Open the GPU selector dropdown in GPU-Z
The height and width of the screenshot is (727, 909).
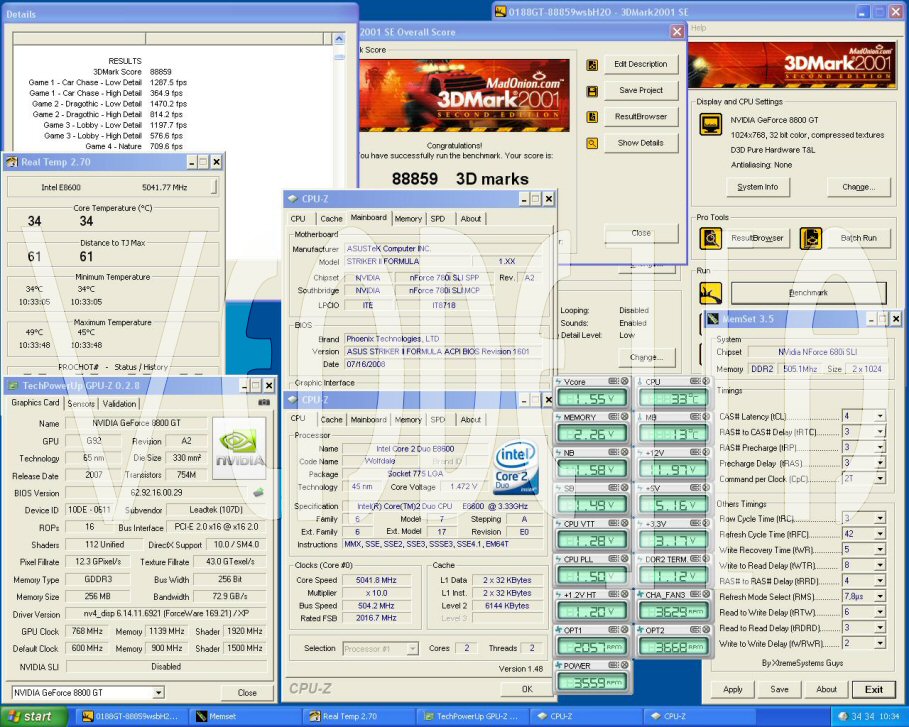point(158,692)
